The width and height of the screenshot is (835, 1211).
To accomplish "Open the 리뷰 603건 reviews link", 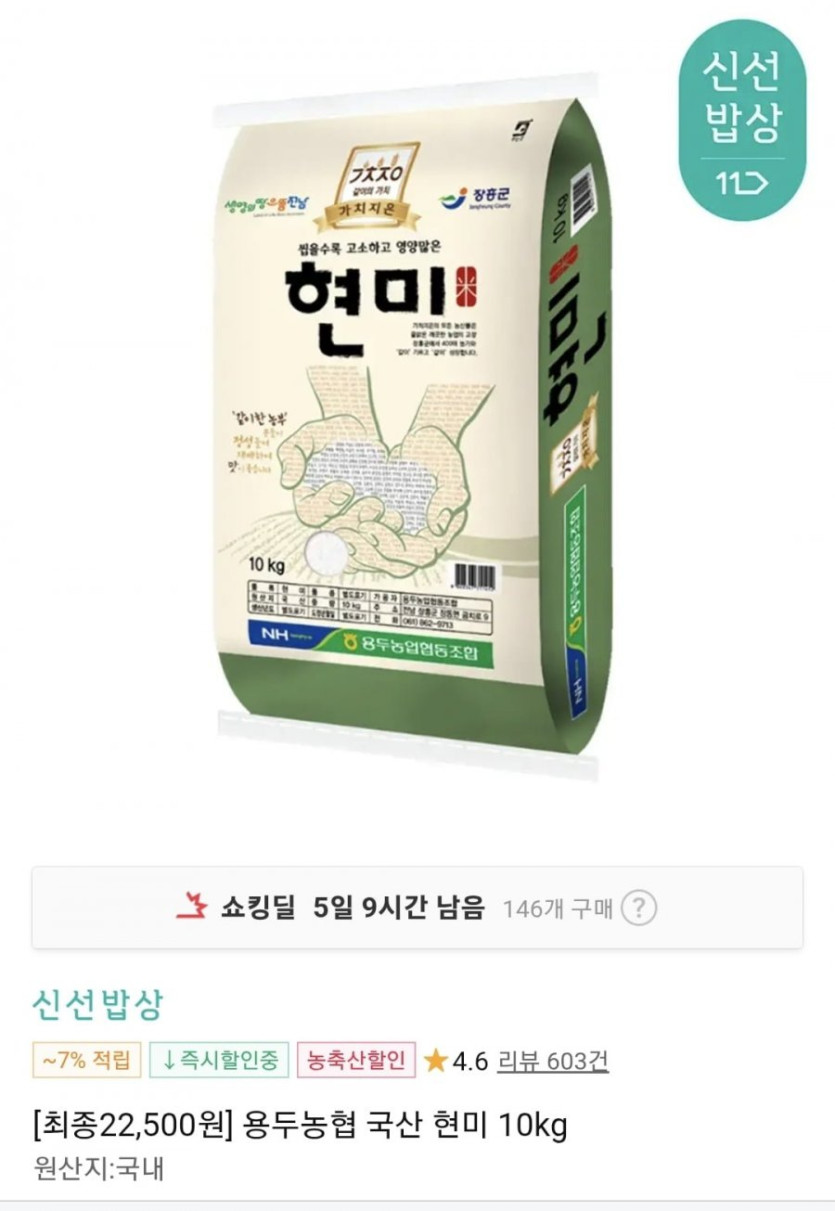I will (x=552, y=1061).
